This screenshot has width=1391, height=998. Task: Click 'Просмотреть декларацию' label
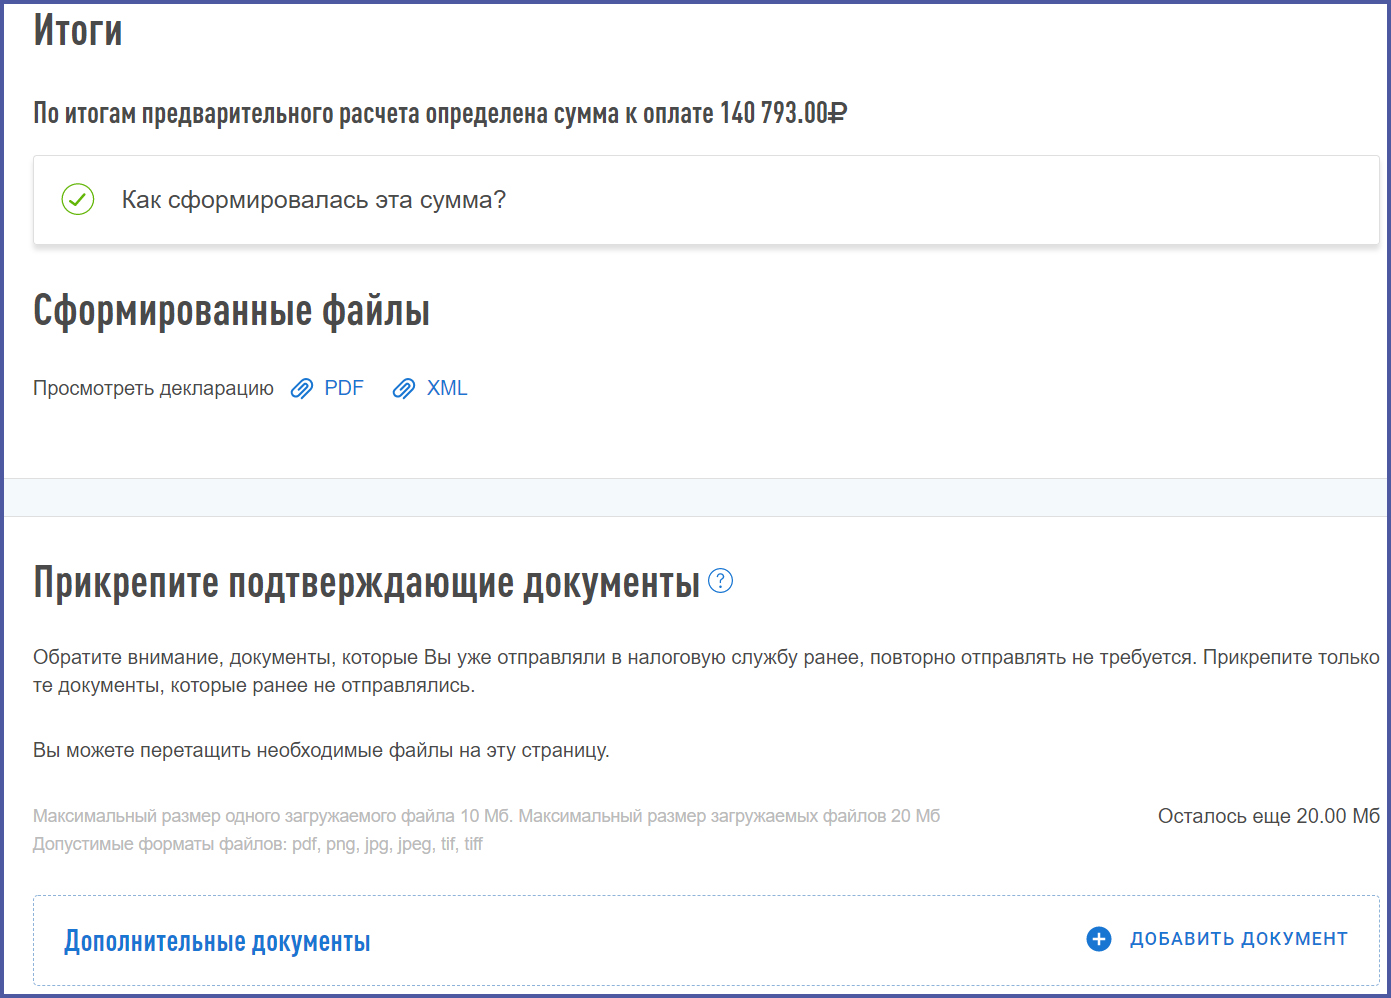[153, 388]
